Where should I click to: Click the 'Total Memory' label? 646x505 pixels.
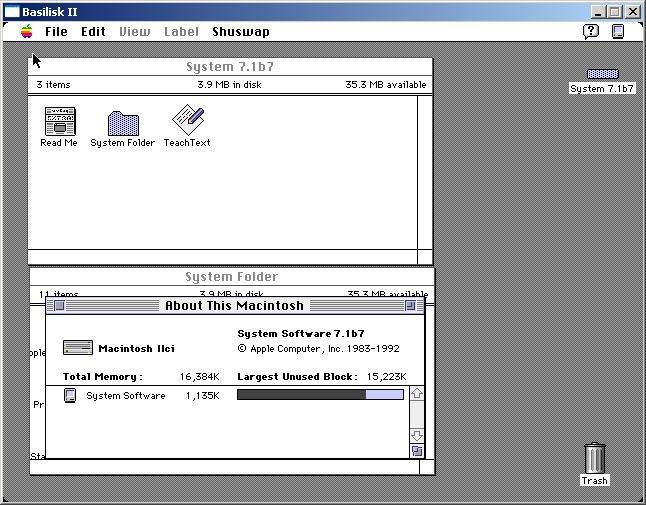pyautogui.click(x=103, y=377)
